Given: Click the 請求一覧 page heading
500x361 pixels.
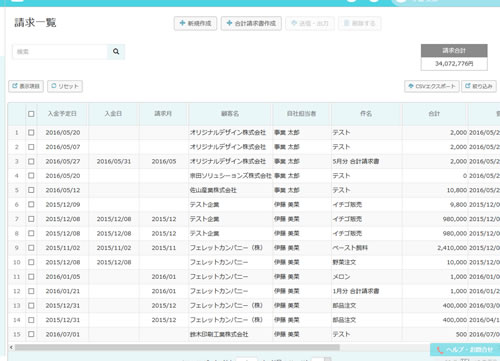Looking at the screenshot, I should click(x=35, y=23).
